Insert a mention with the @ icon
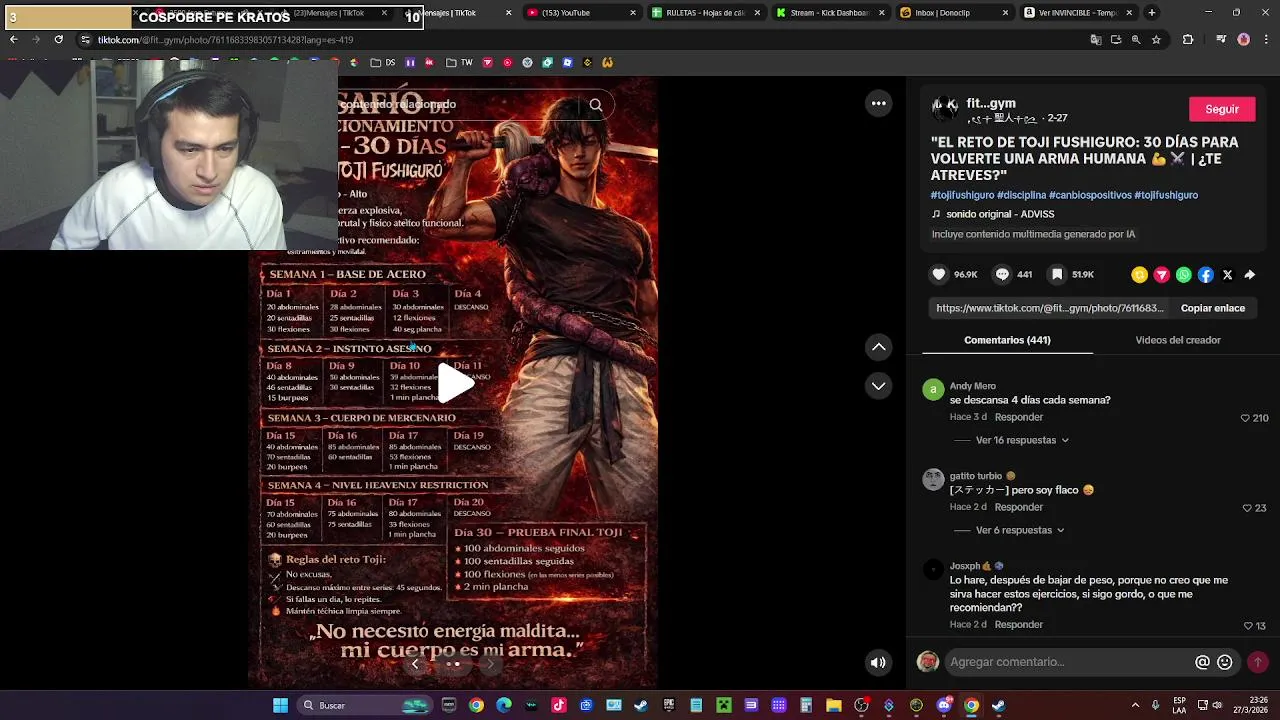 (x=1203, y=662)
